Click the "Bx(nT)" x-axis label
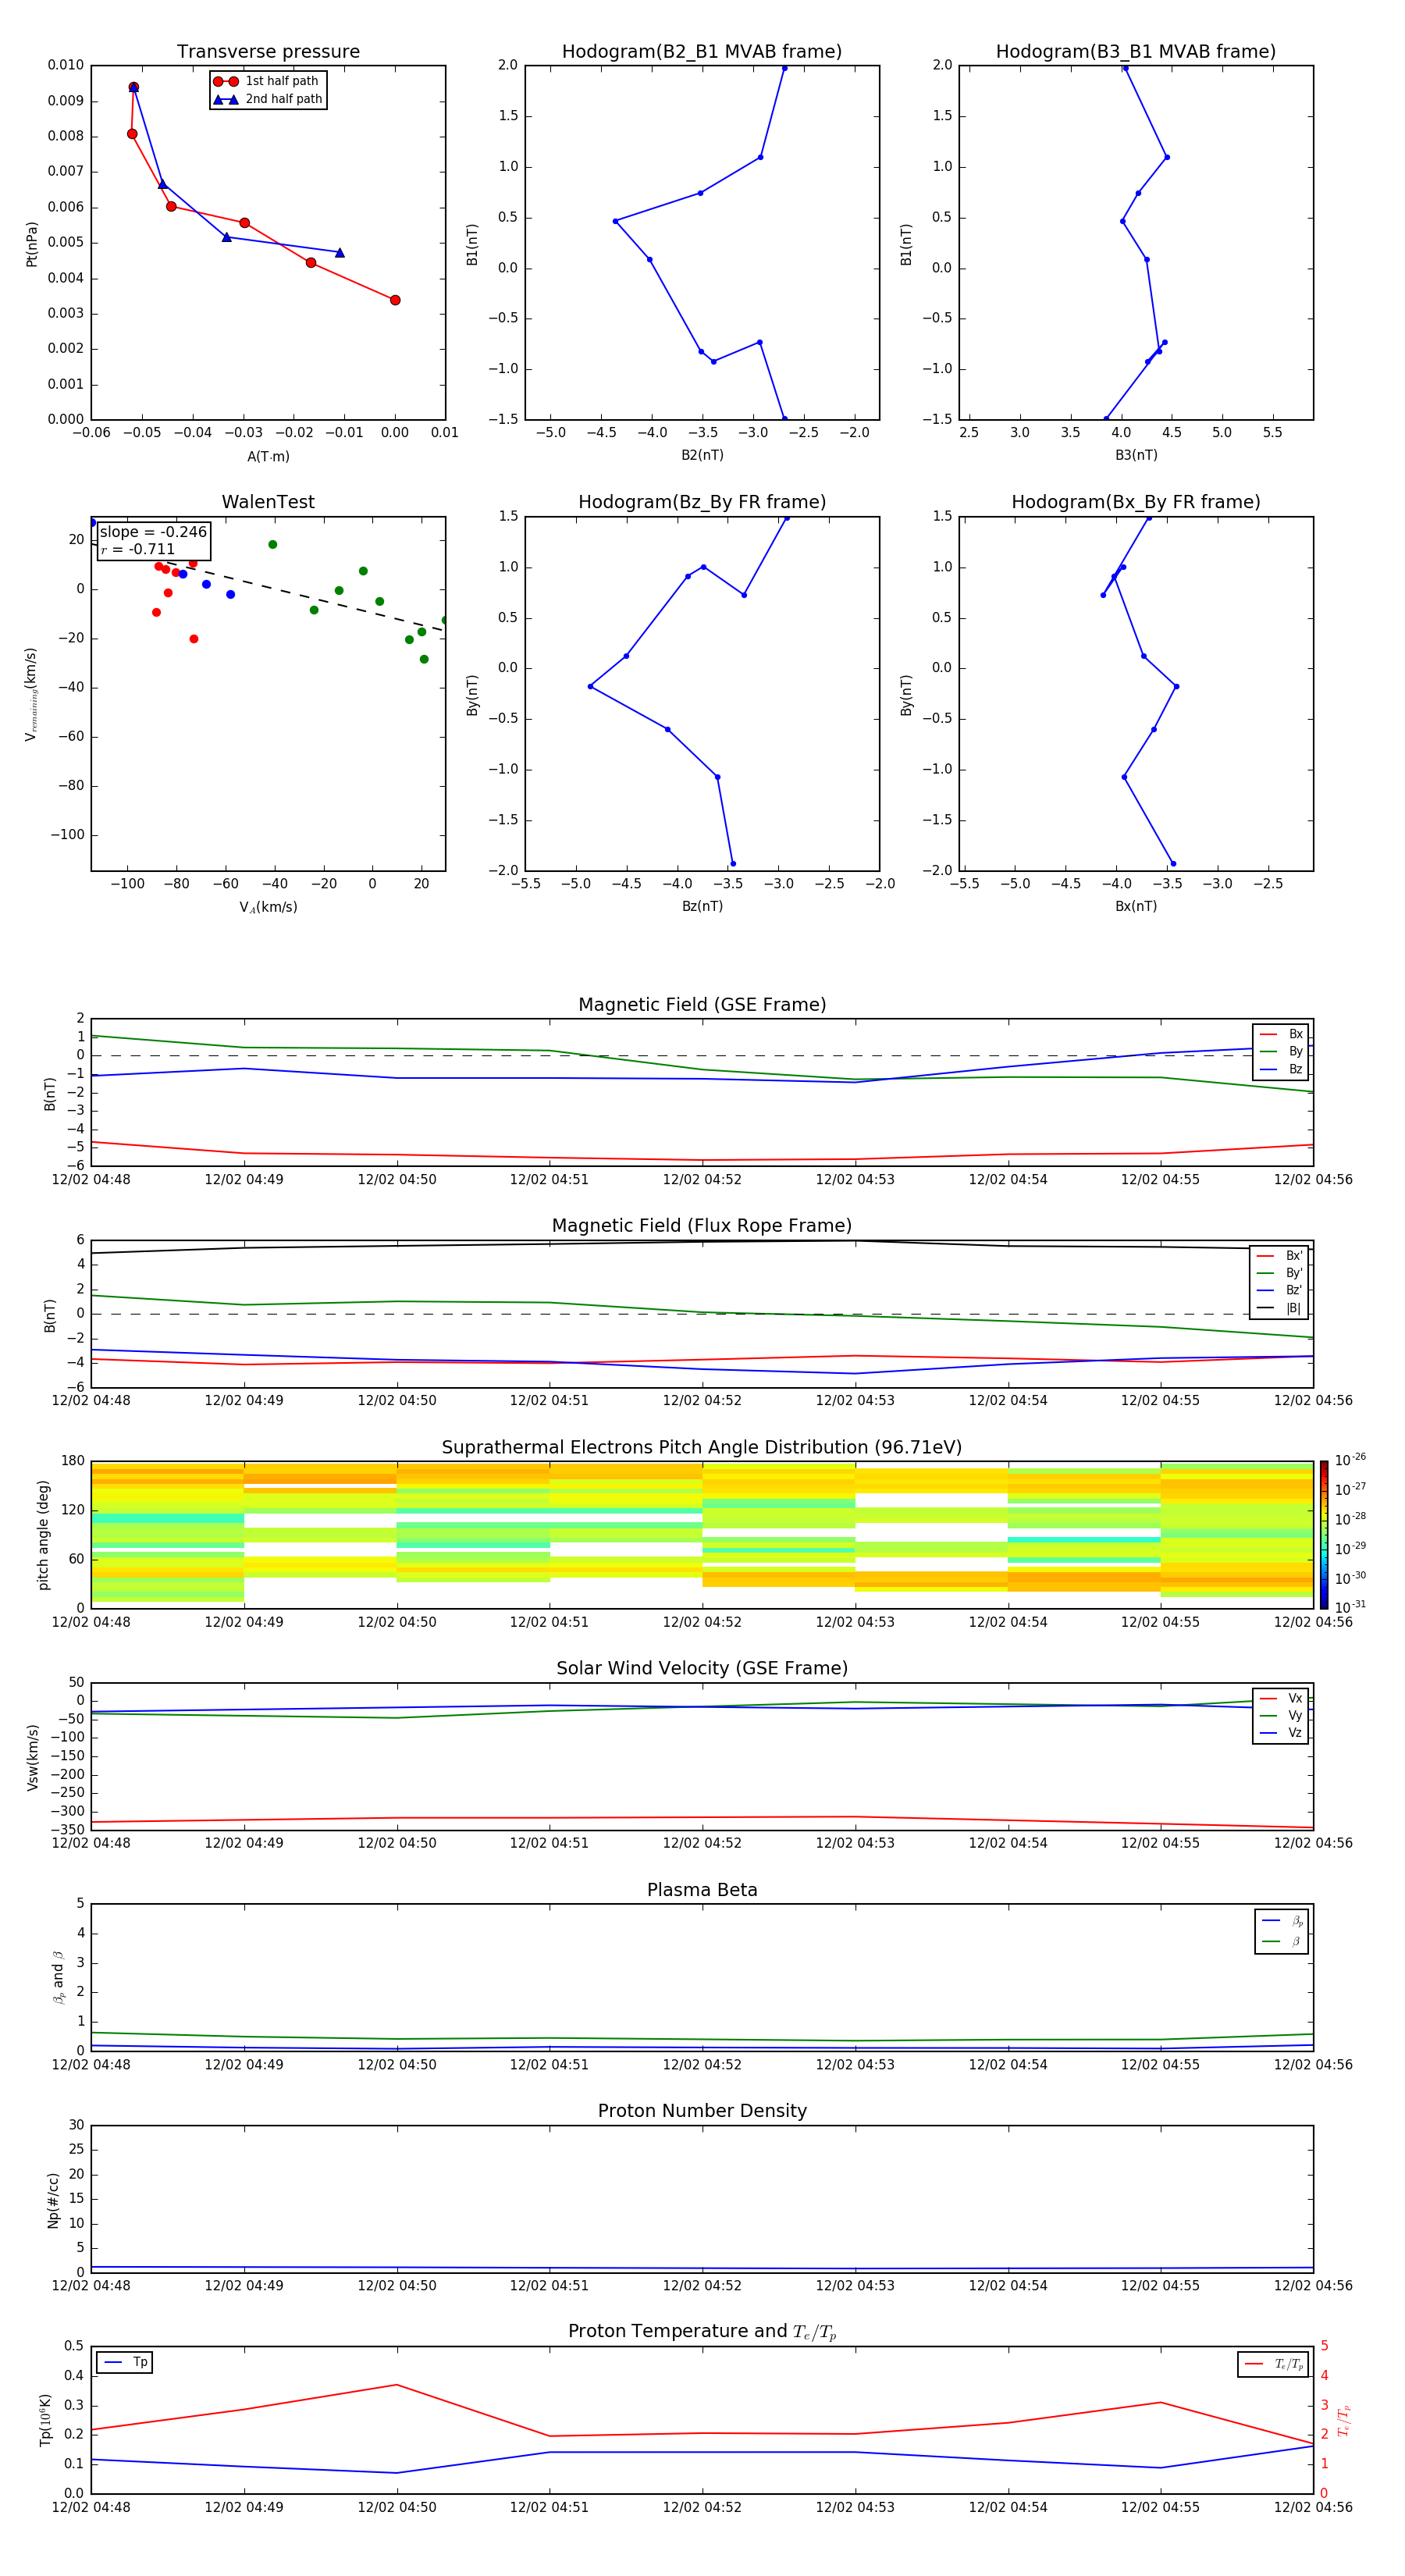Image resolution: width=1405 pixels, height=2576 pixels. click(1136, 906)
